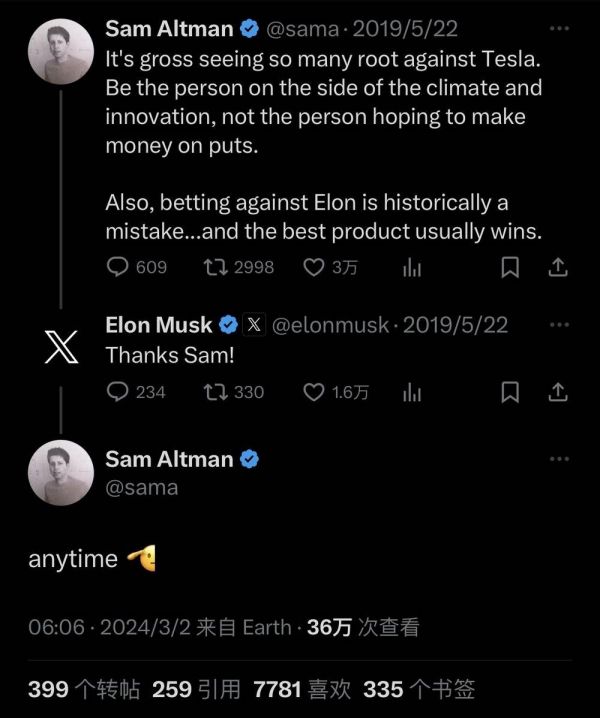Open the @sama handle in main tweet
600x718 pixels.
[x=141, y=488]
